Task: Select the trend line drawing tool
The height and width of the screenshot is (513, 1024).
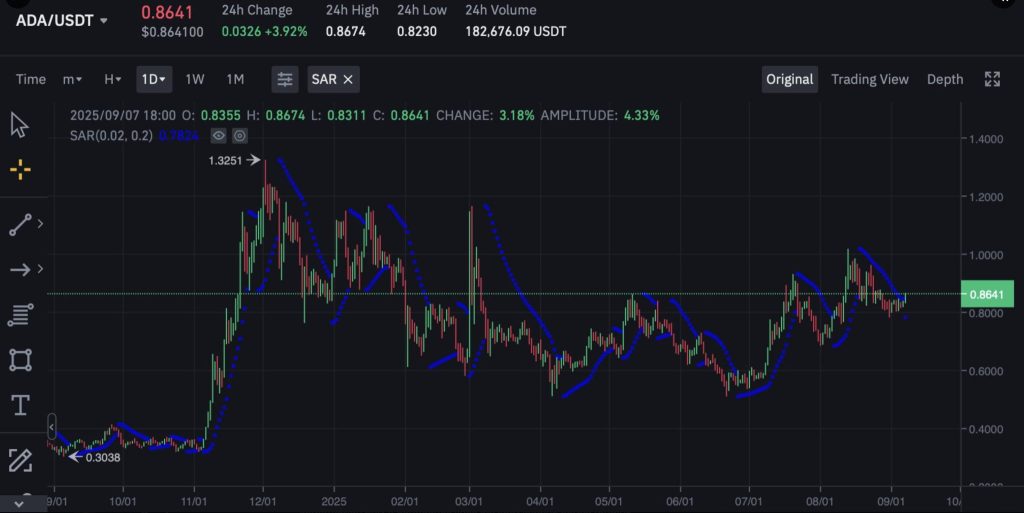Action: 20,225
